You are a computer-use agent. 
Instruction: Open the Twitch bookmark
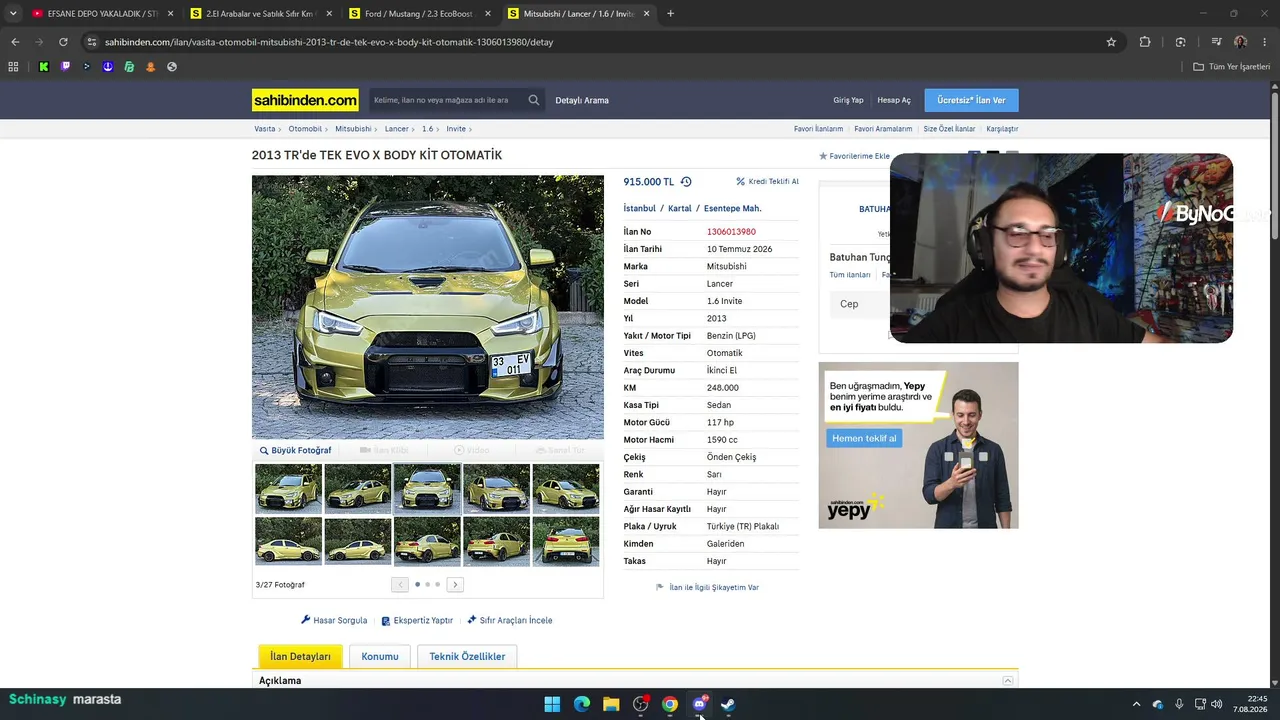coord(65,67)
